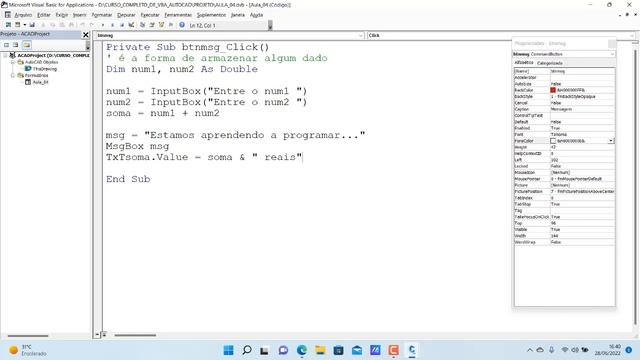Click the Insert UserForm toolbar icon
Image resolution: width=640 pixels, height=360 pixels.
pos(18,25)
